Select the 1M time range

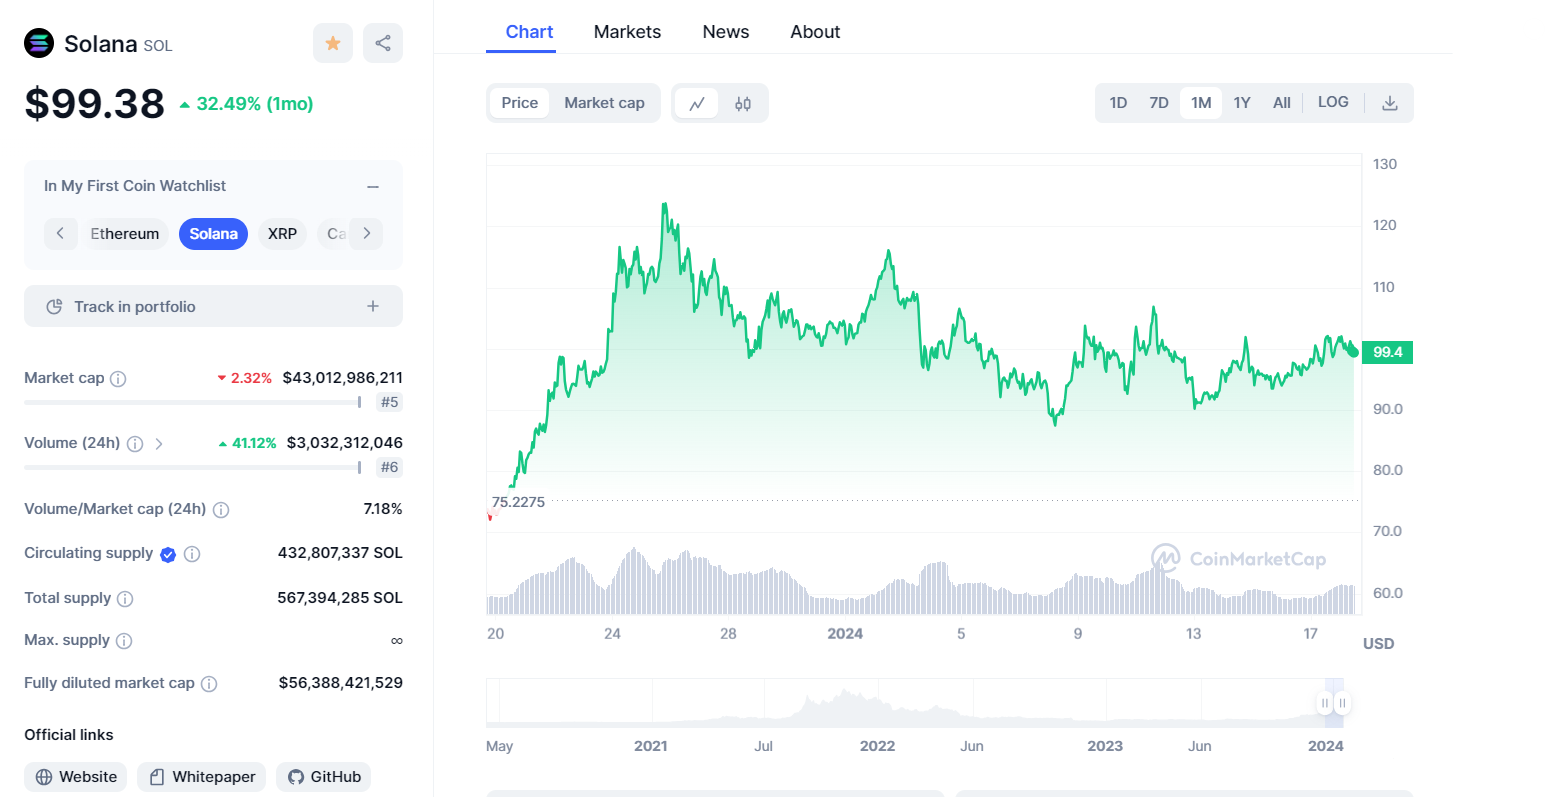click(x=1201, y=103)
